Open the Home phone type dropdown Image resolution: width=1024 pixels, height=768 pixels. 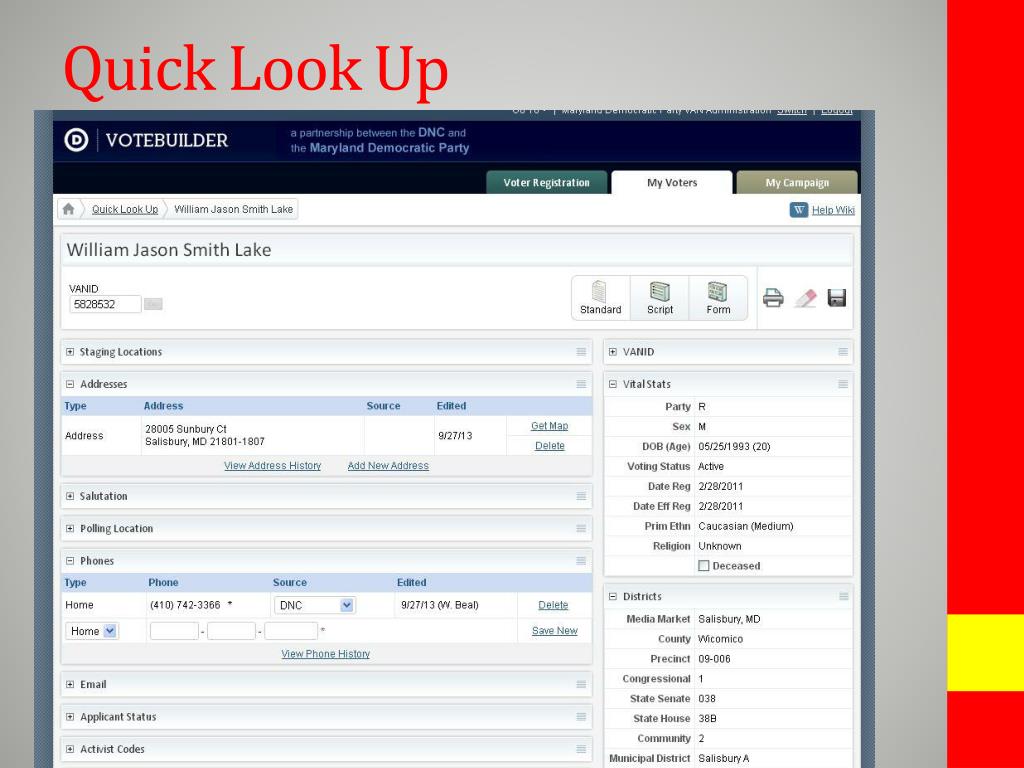click(91, 631)
